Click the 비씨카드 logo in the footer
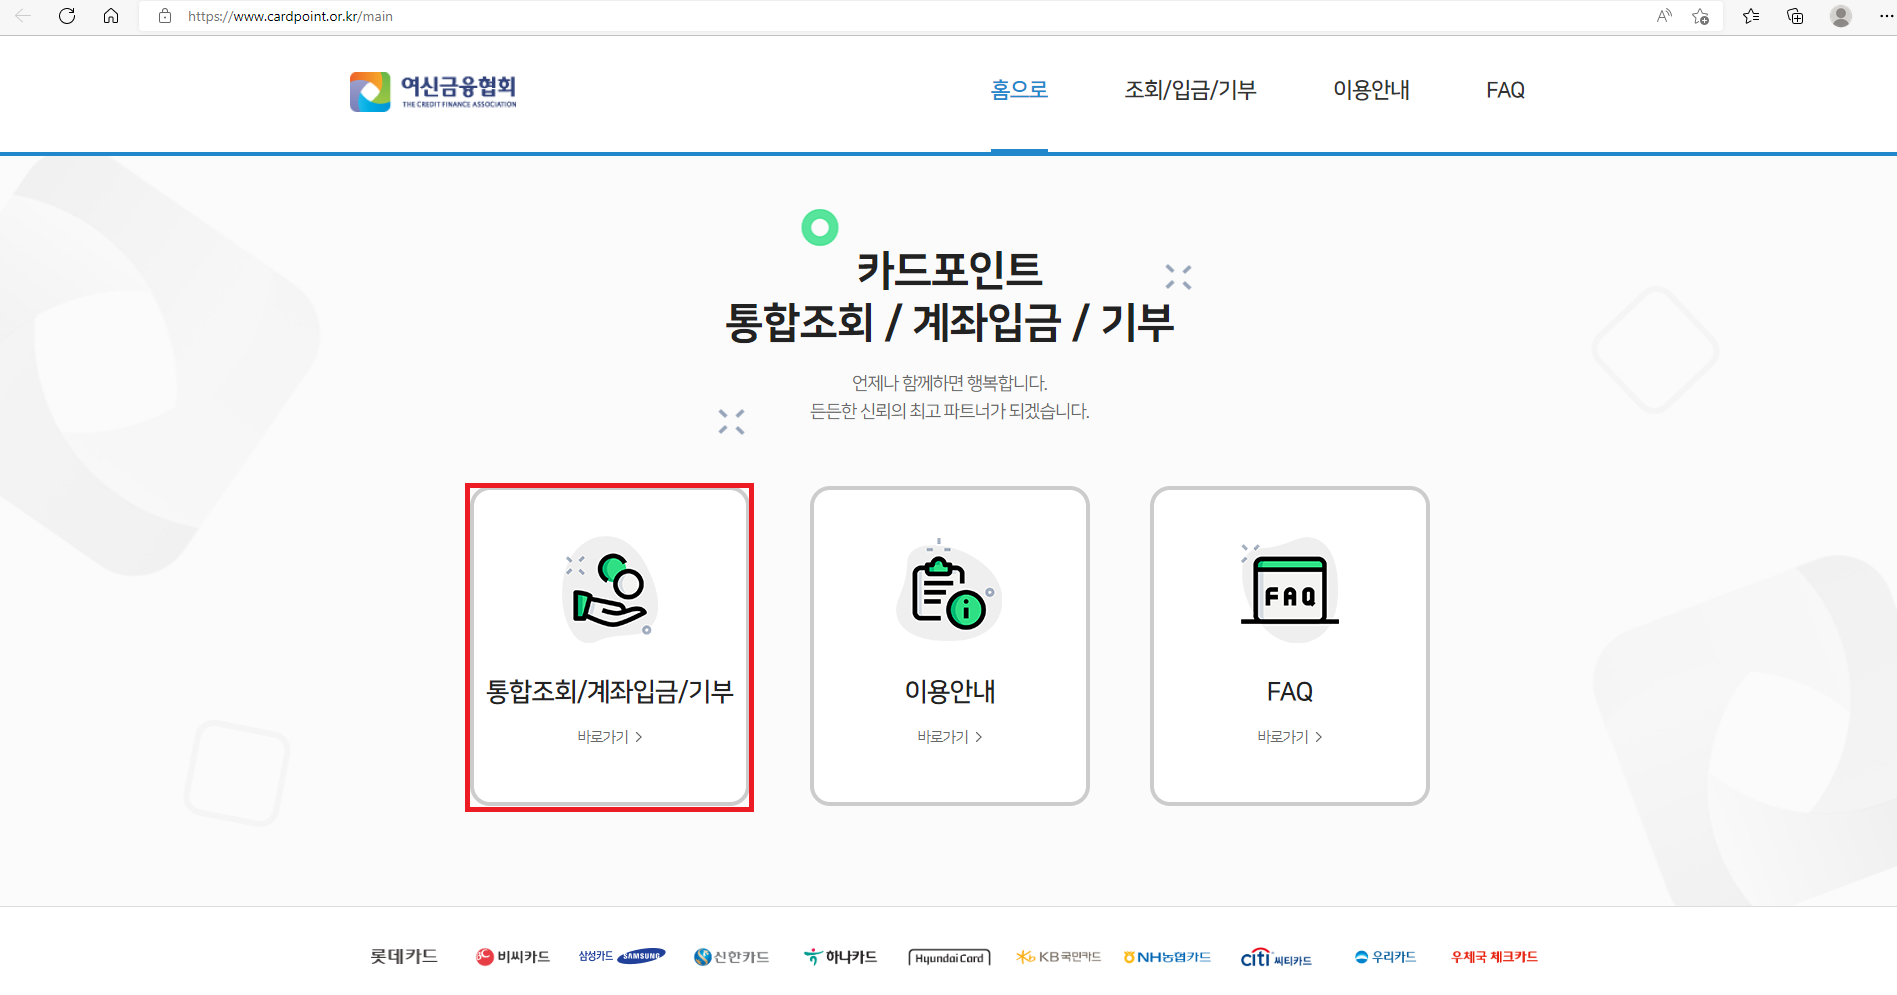 pos(512,956)
